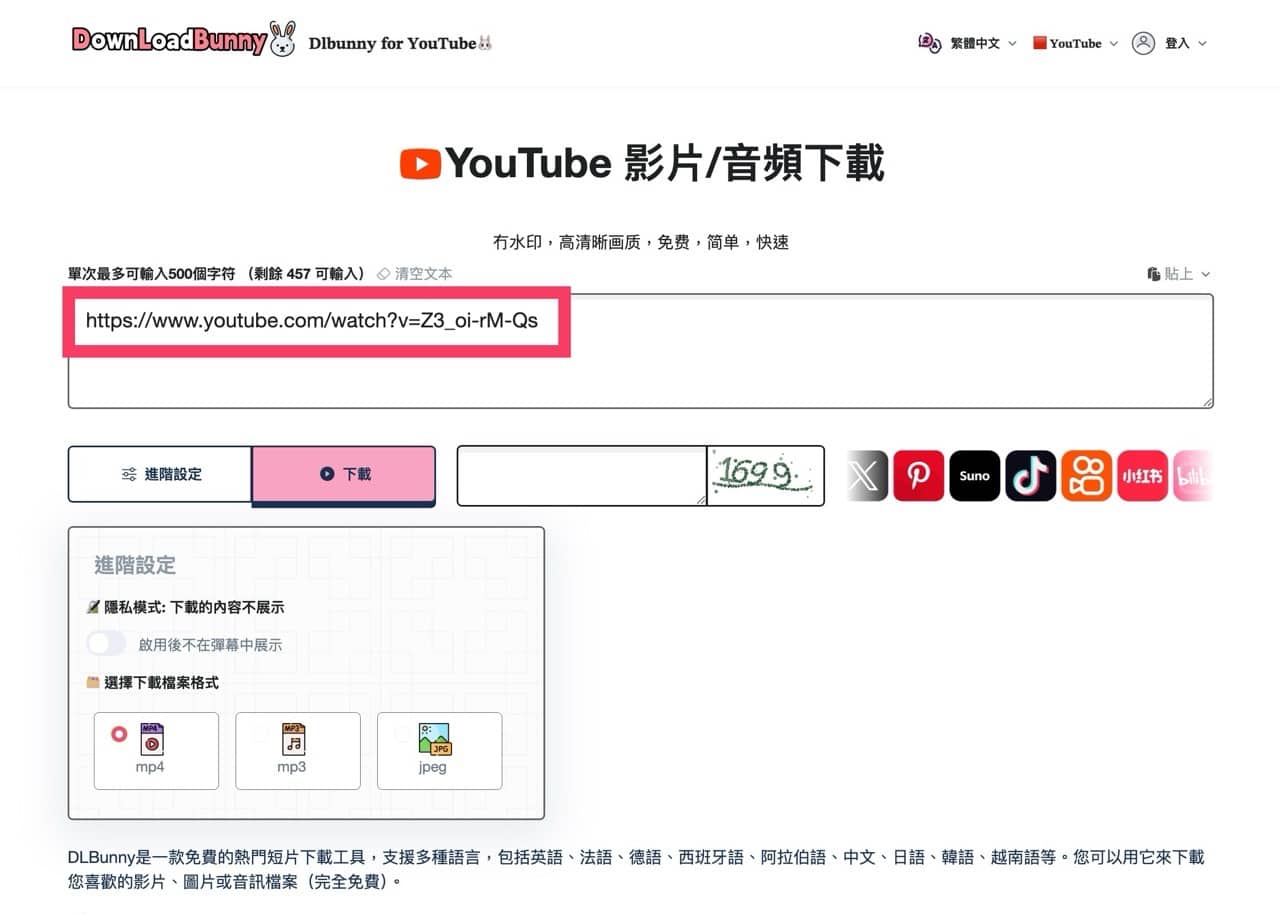Click the JPG image file icon
The height and width of the screenshot is (914, 1280).
coord(435,739)
